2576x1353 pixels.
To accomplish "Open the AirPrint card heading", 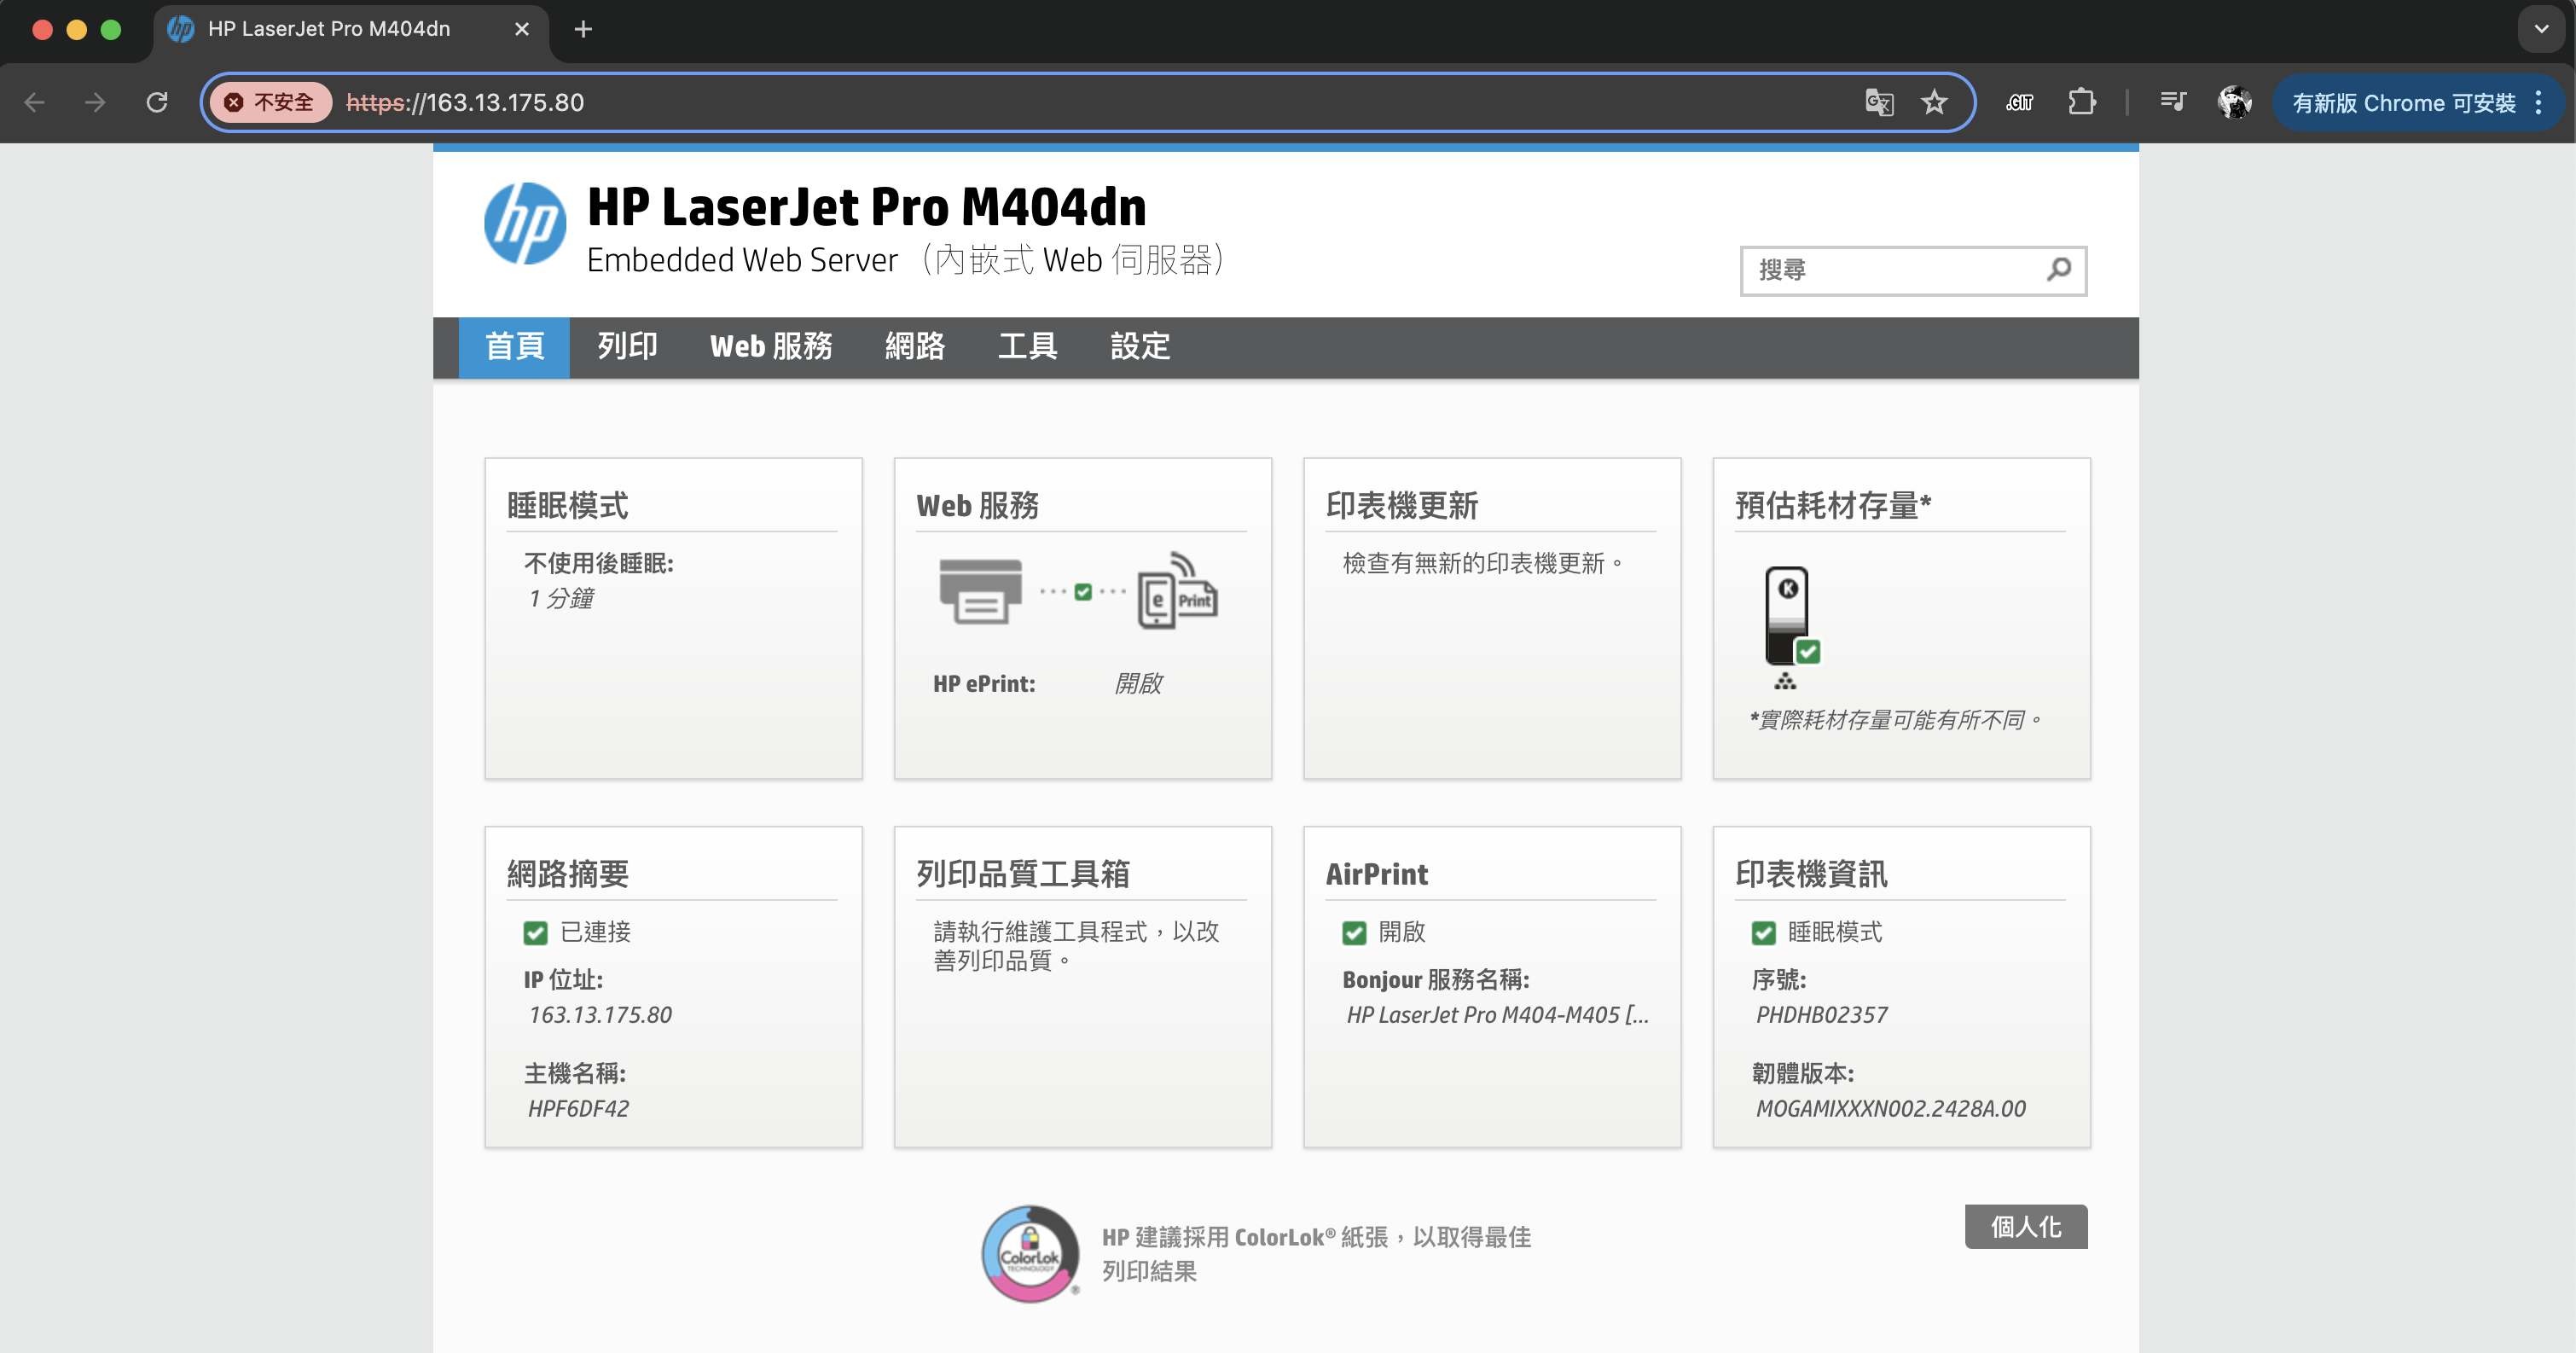I will point(1377,874).
